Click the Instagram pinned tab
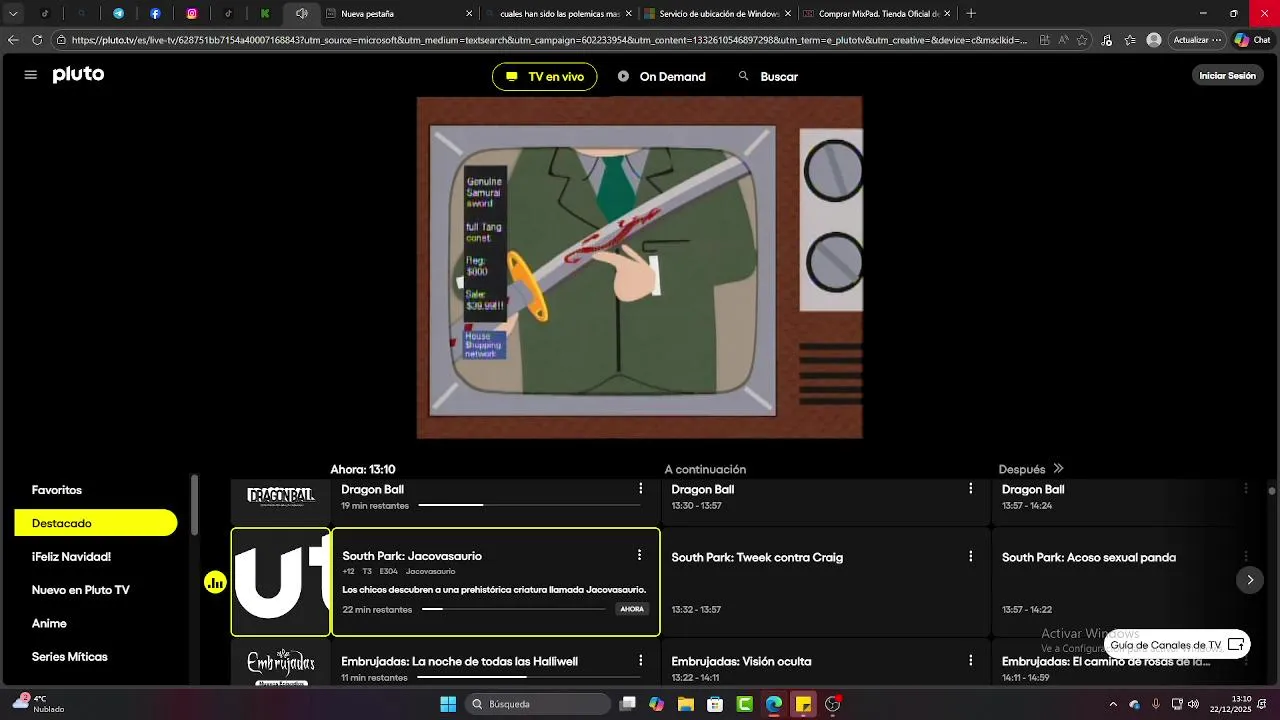This screenshot has width=1280, height=720. coord(192,14)
